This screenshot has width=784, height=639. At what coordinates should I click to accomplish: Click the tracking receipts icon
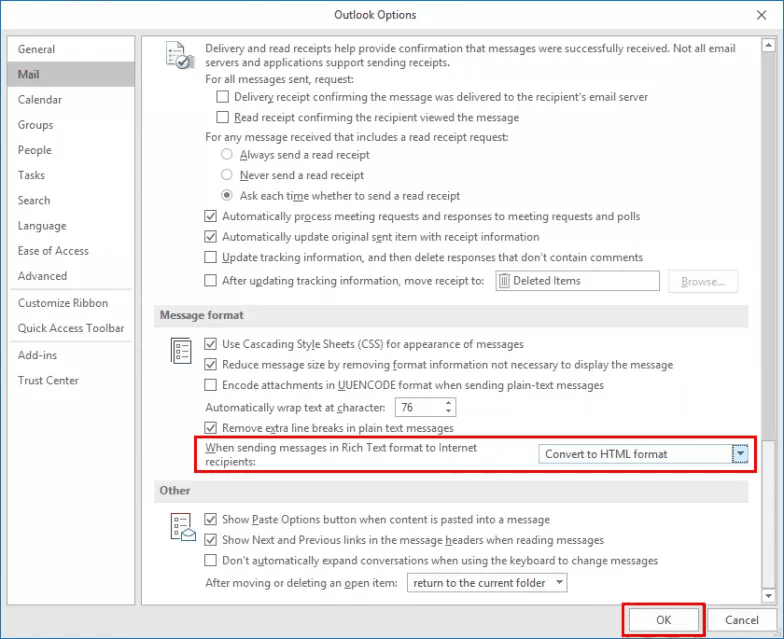180,56
